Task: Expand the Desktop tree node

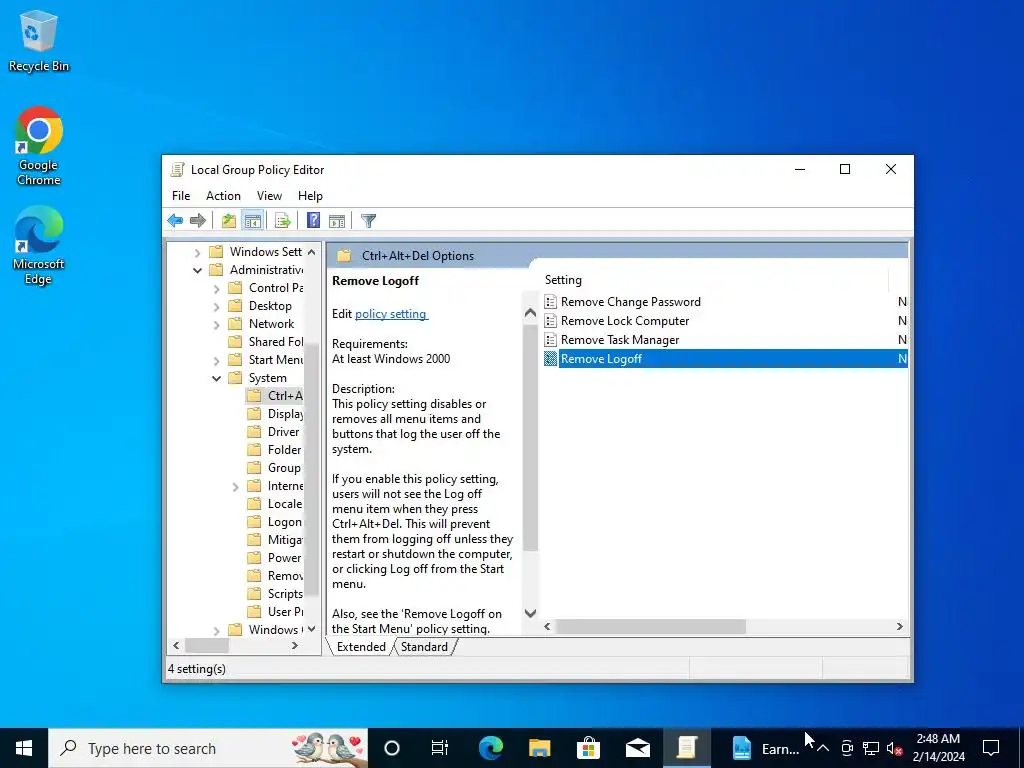Action: [x=216, y=306]
